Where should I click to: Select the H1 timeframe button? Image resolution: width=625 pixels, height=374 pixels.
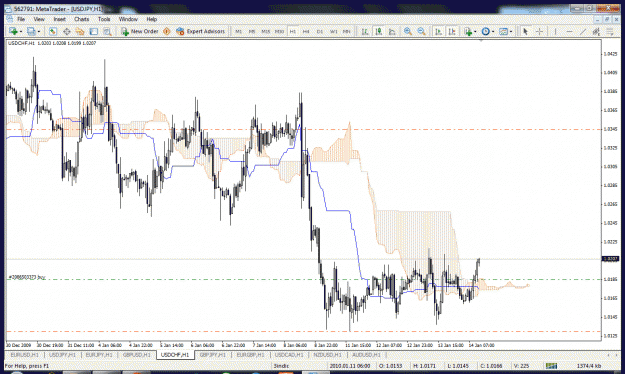293,31
